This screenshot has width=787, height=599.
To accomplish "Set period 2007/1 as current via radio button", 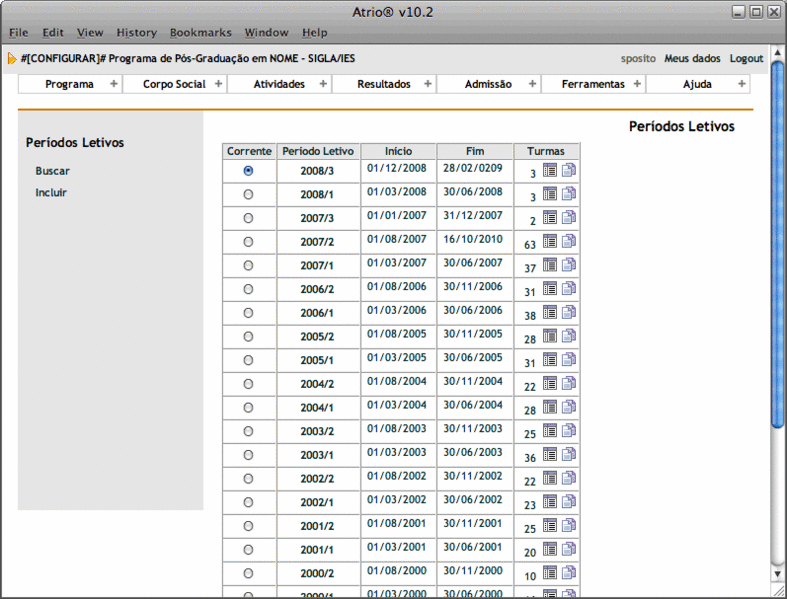I will click(248, 265).
